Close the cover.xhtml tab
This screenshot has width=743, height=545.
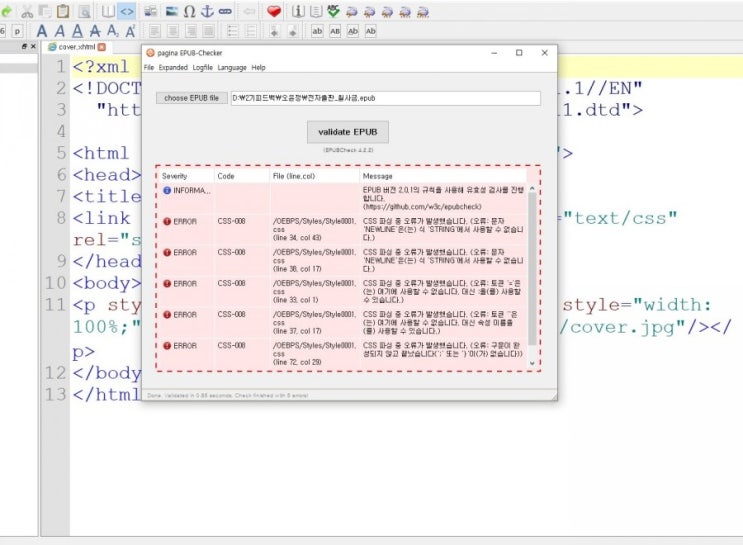101,47
